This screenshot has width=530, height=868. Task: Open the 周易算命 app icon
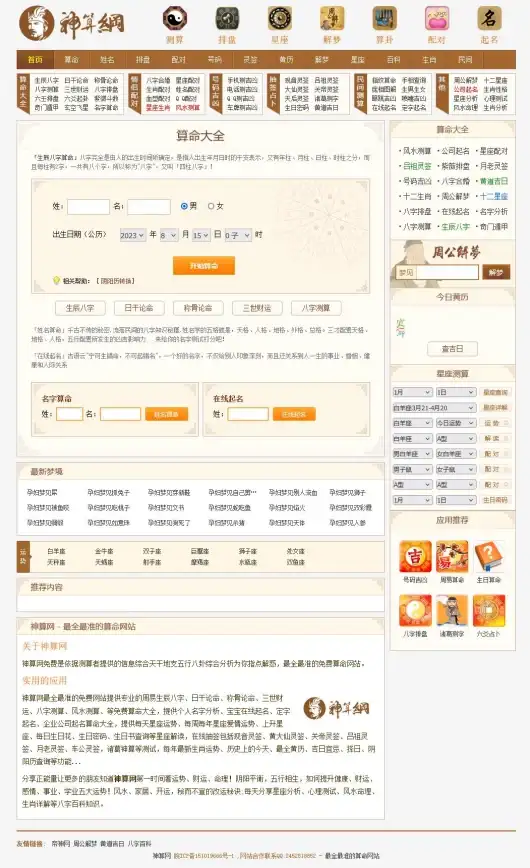(452, 557)
